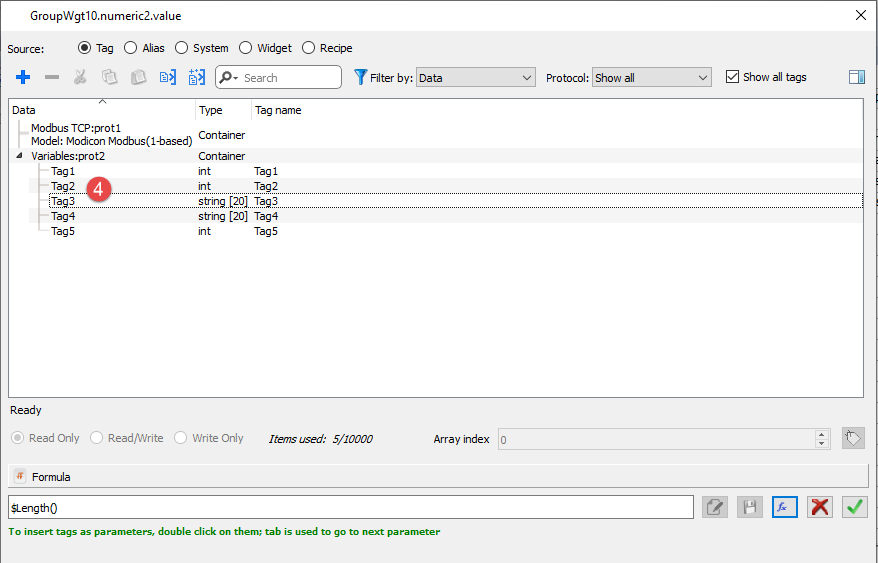Click the tag icon beside Array index
Screen dimensions: 878x563
pos(852,438)
